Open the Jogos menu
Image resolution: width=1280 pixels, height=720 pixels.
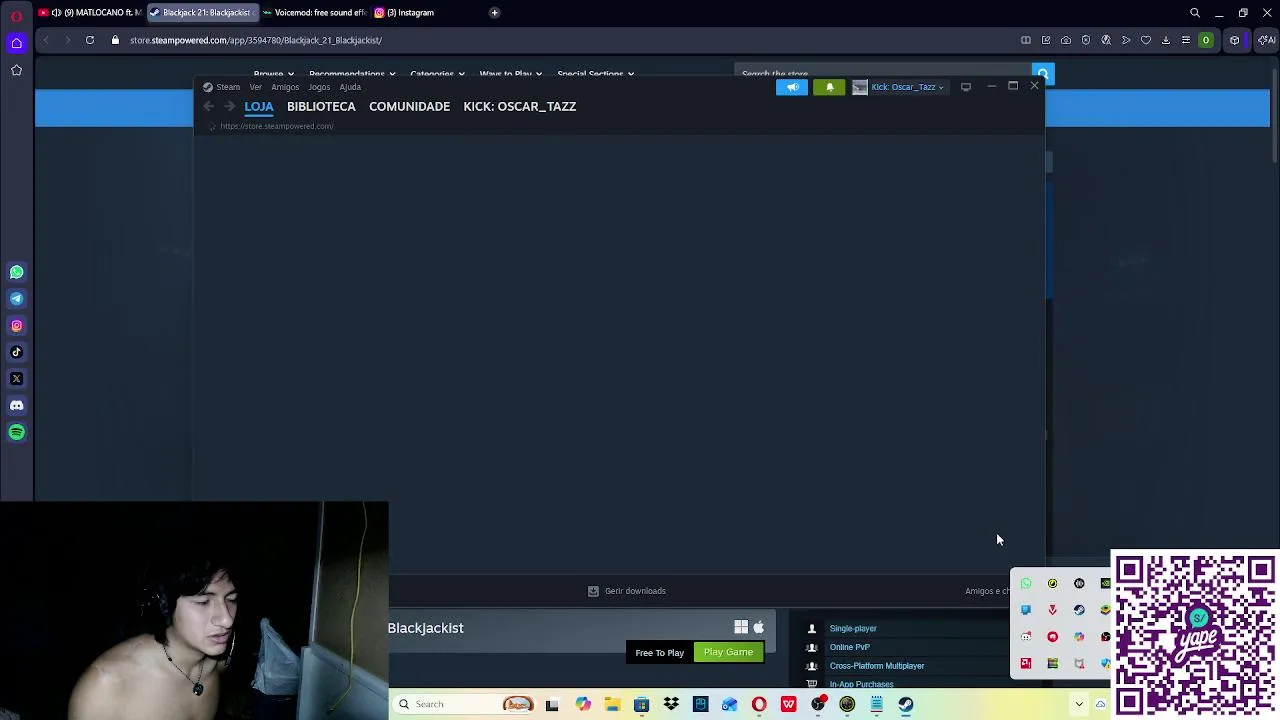click(319, 87)
